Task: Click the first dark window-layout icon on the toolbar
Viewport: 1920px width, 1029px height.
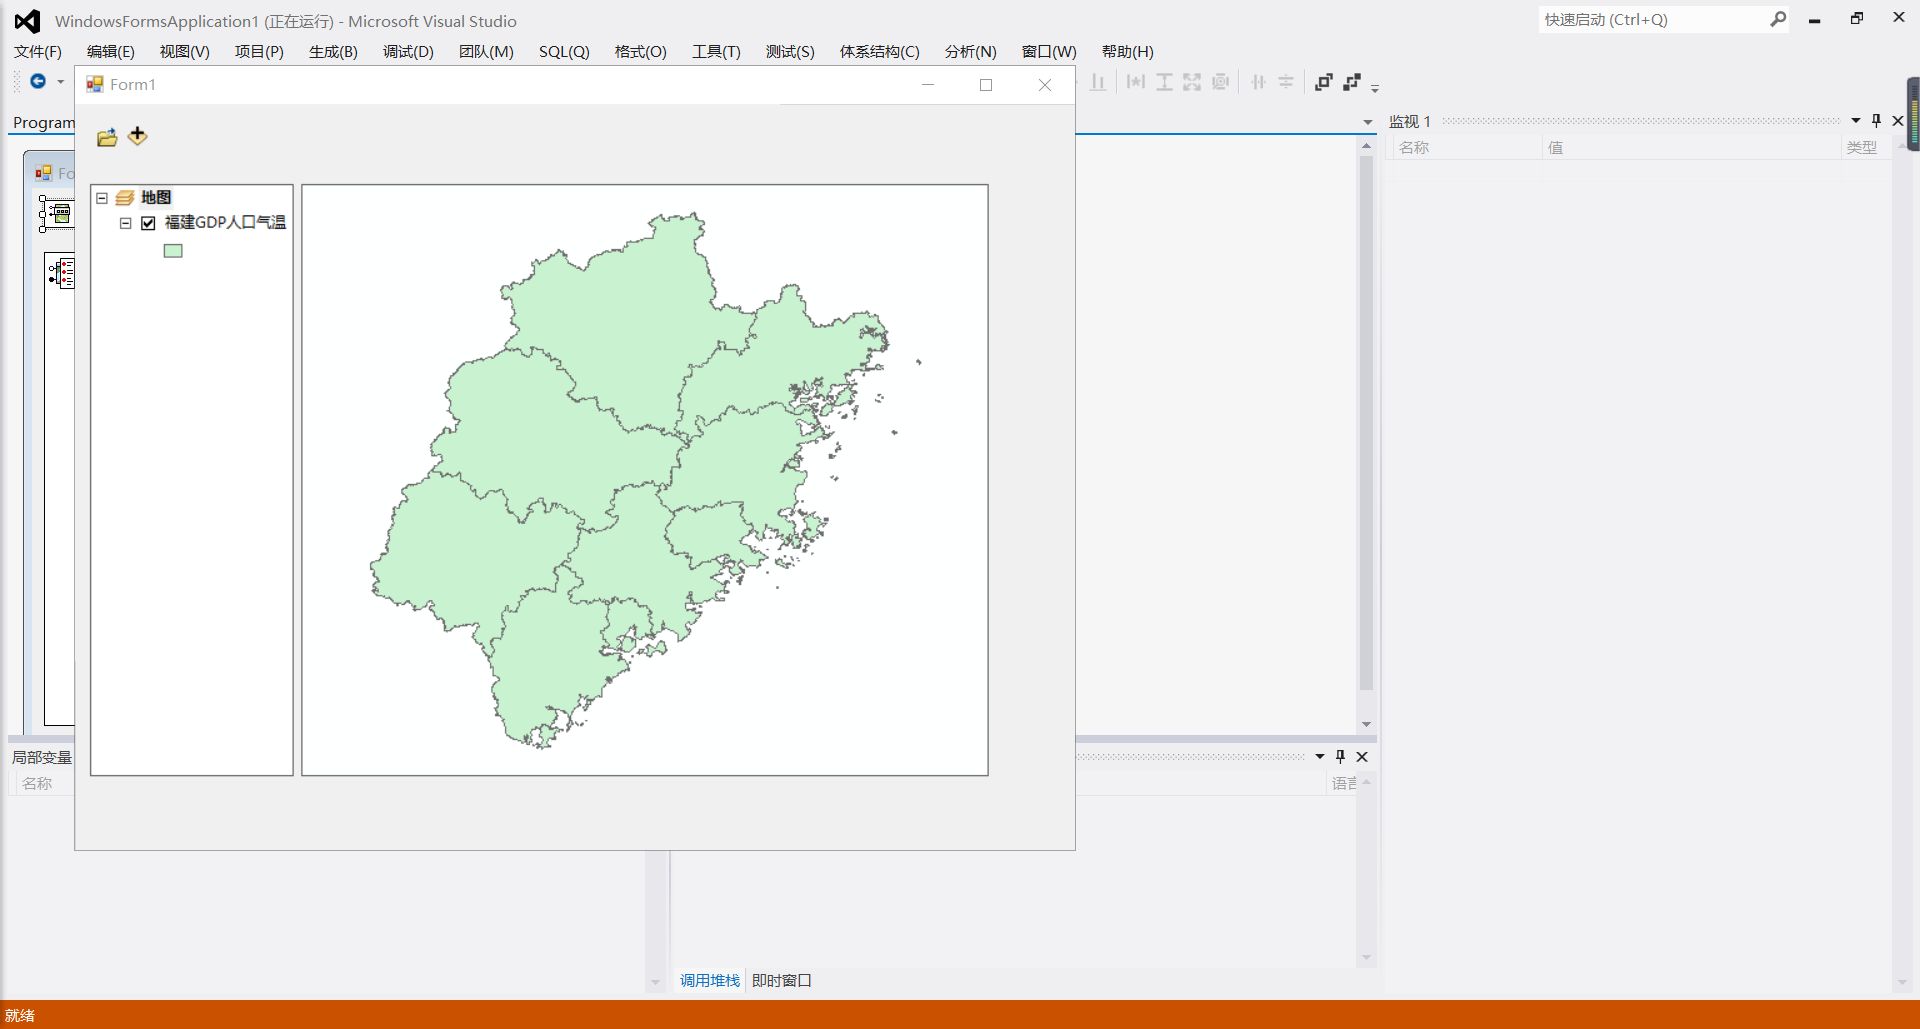Action: point(1323,82)
